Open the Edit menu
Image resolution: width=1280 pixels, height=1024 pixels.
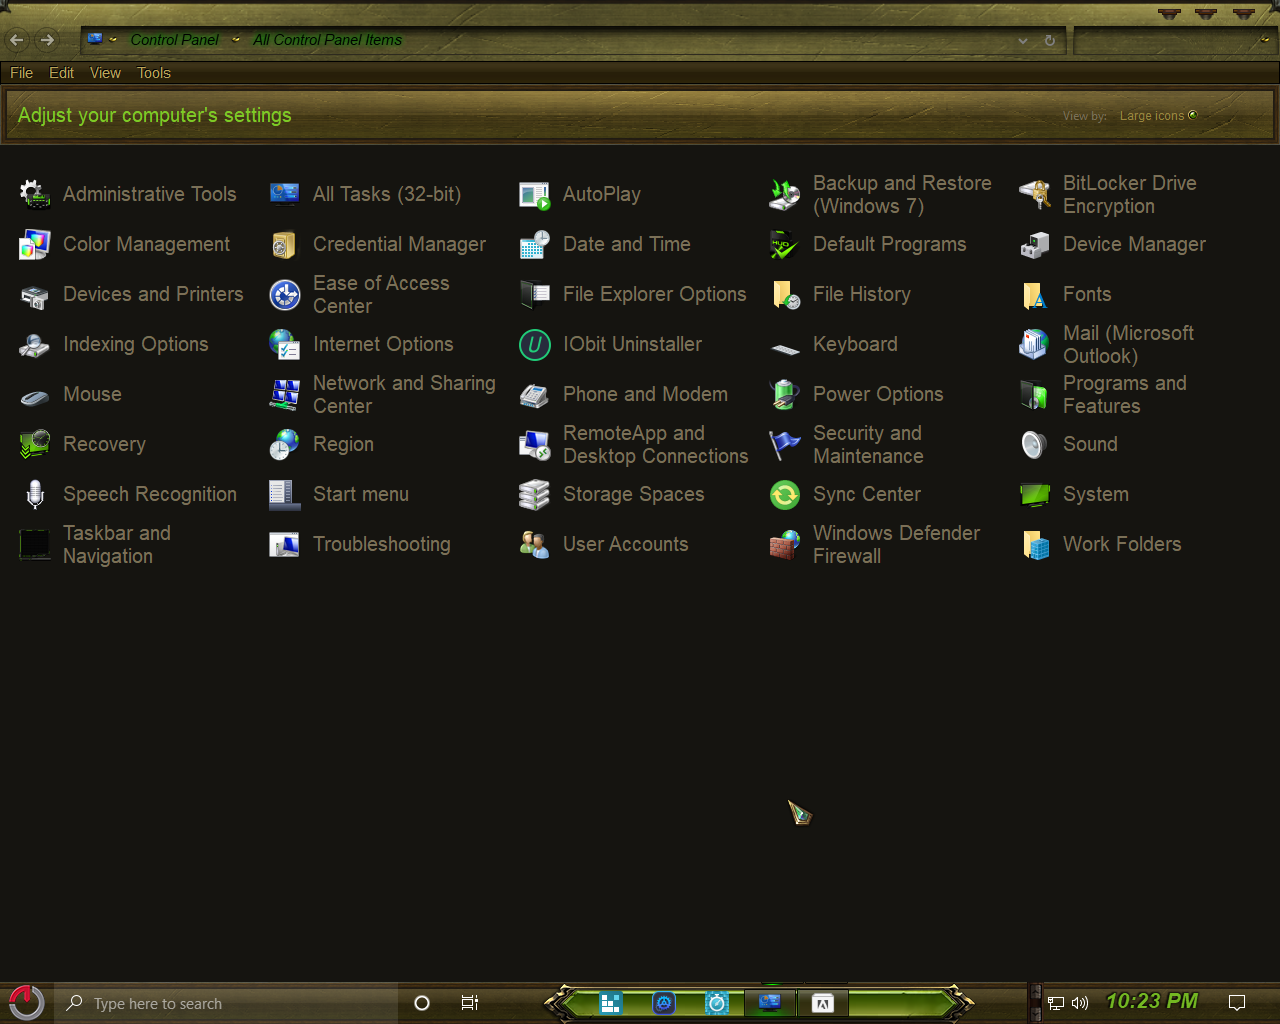pos(62,73)
